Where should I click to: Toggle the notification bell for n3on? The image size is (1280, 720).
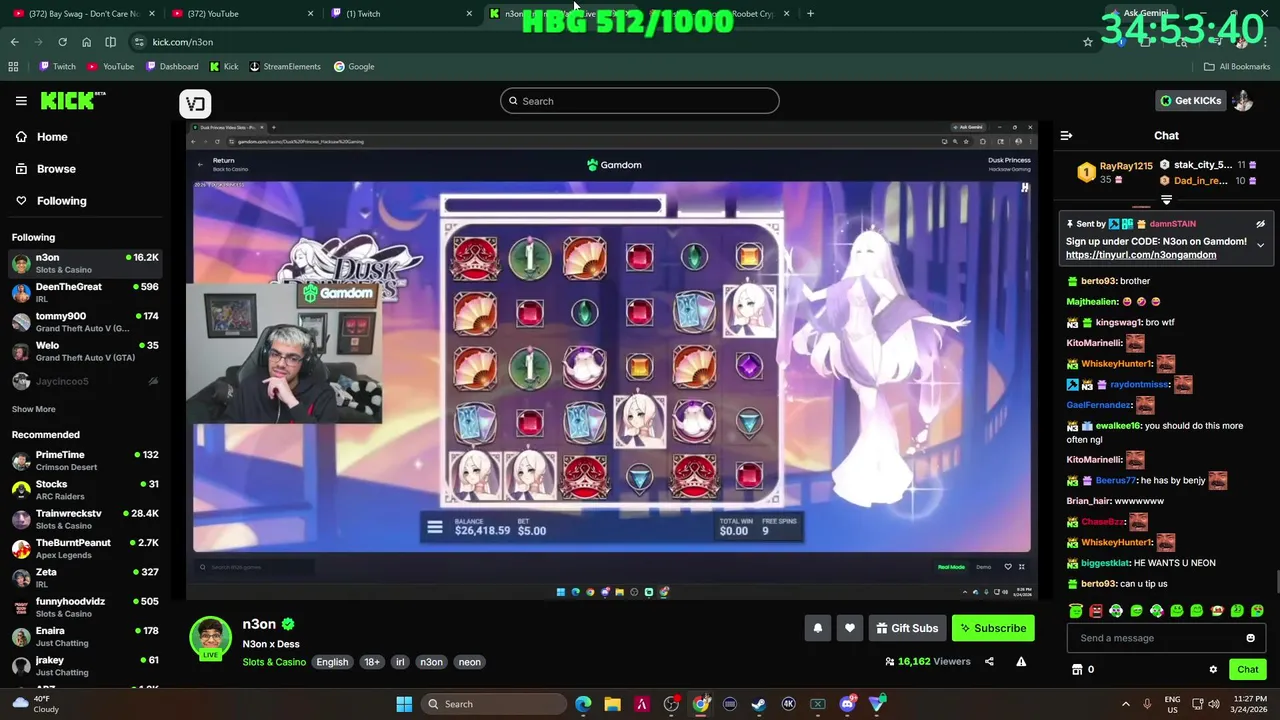pyautogui.click(x=817, y=628)
